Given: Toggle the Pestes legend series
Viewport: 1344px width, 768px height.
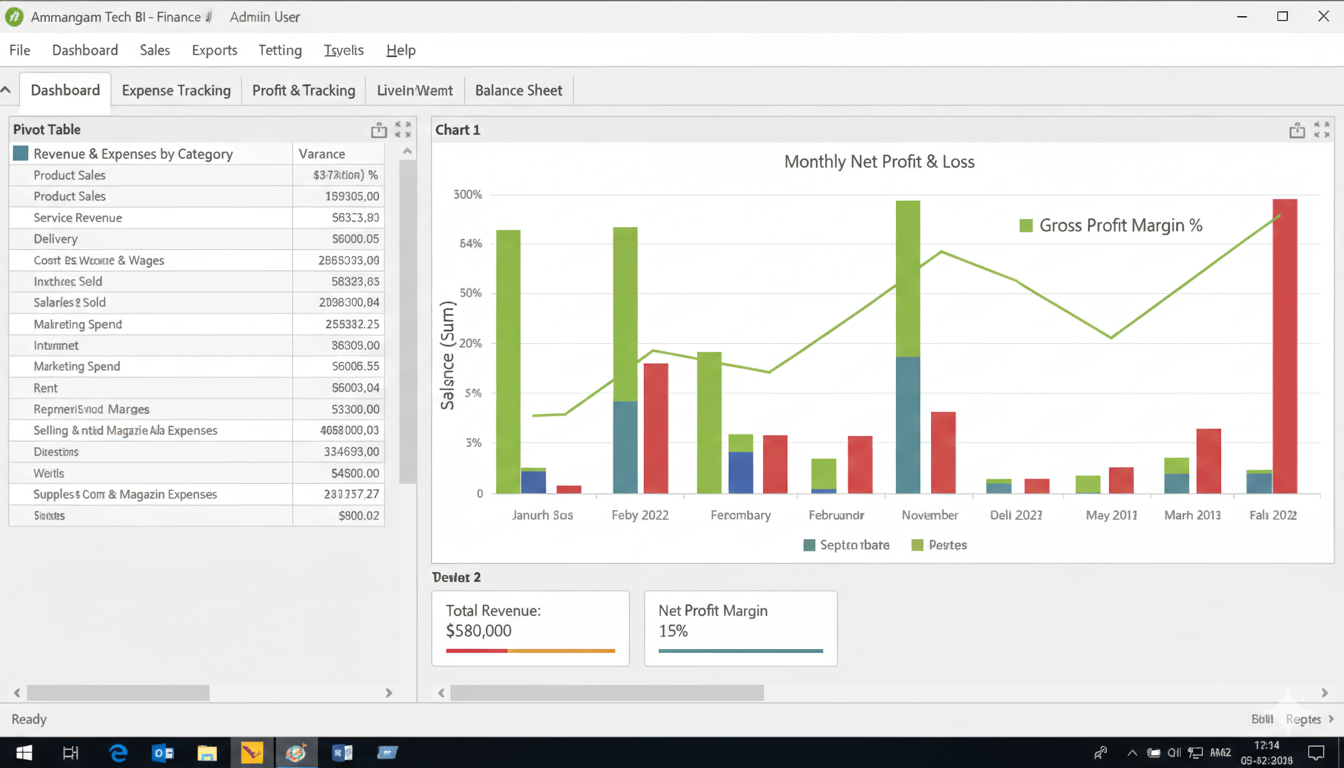Looking at the screenshot, I should coord(917,545).
